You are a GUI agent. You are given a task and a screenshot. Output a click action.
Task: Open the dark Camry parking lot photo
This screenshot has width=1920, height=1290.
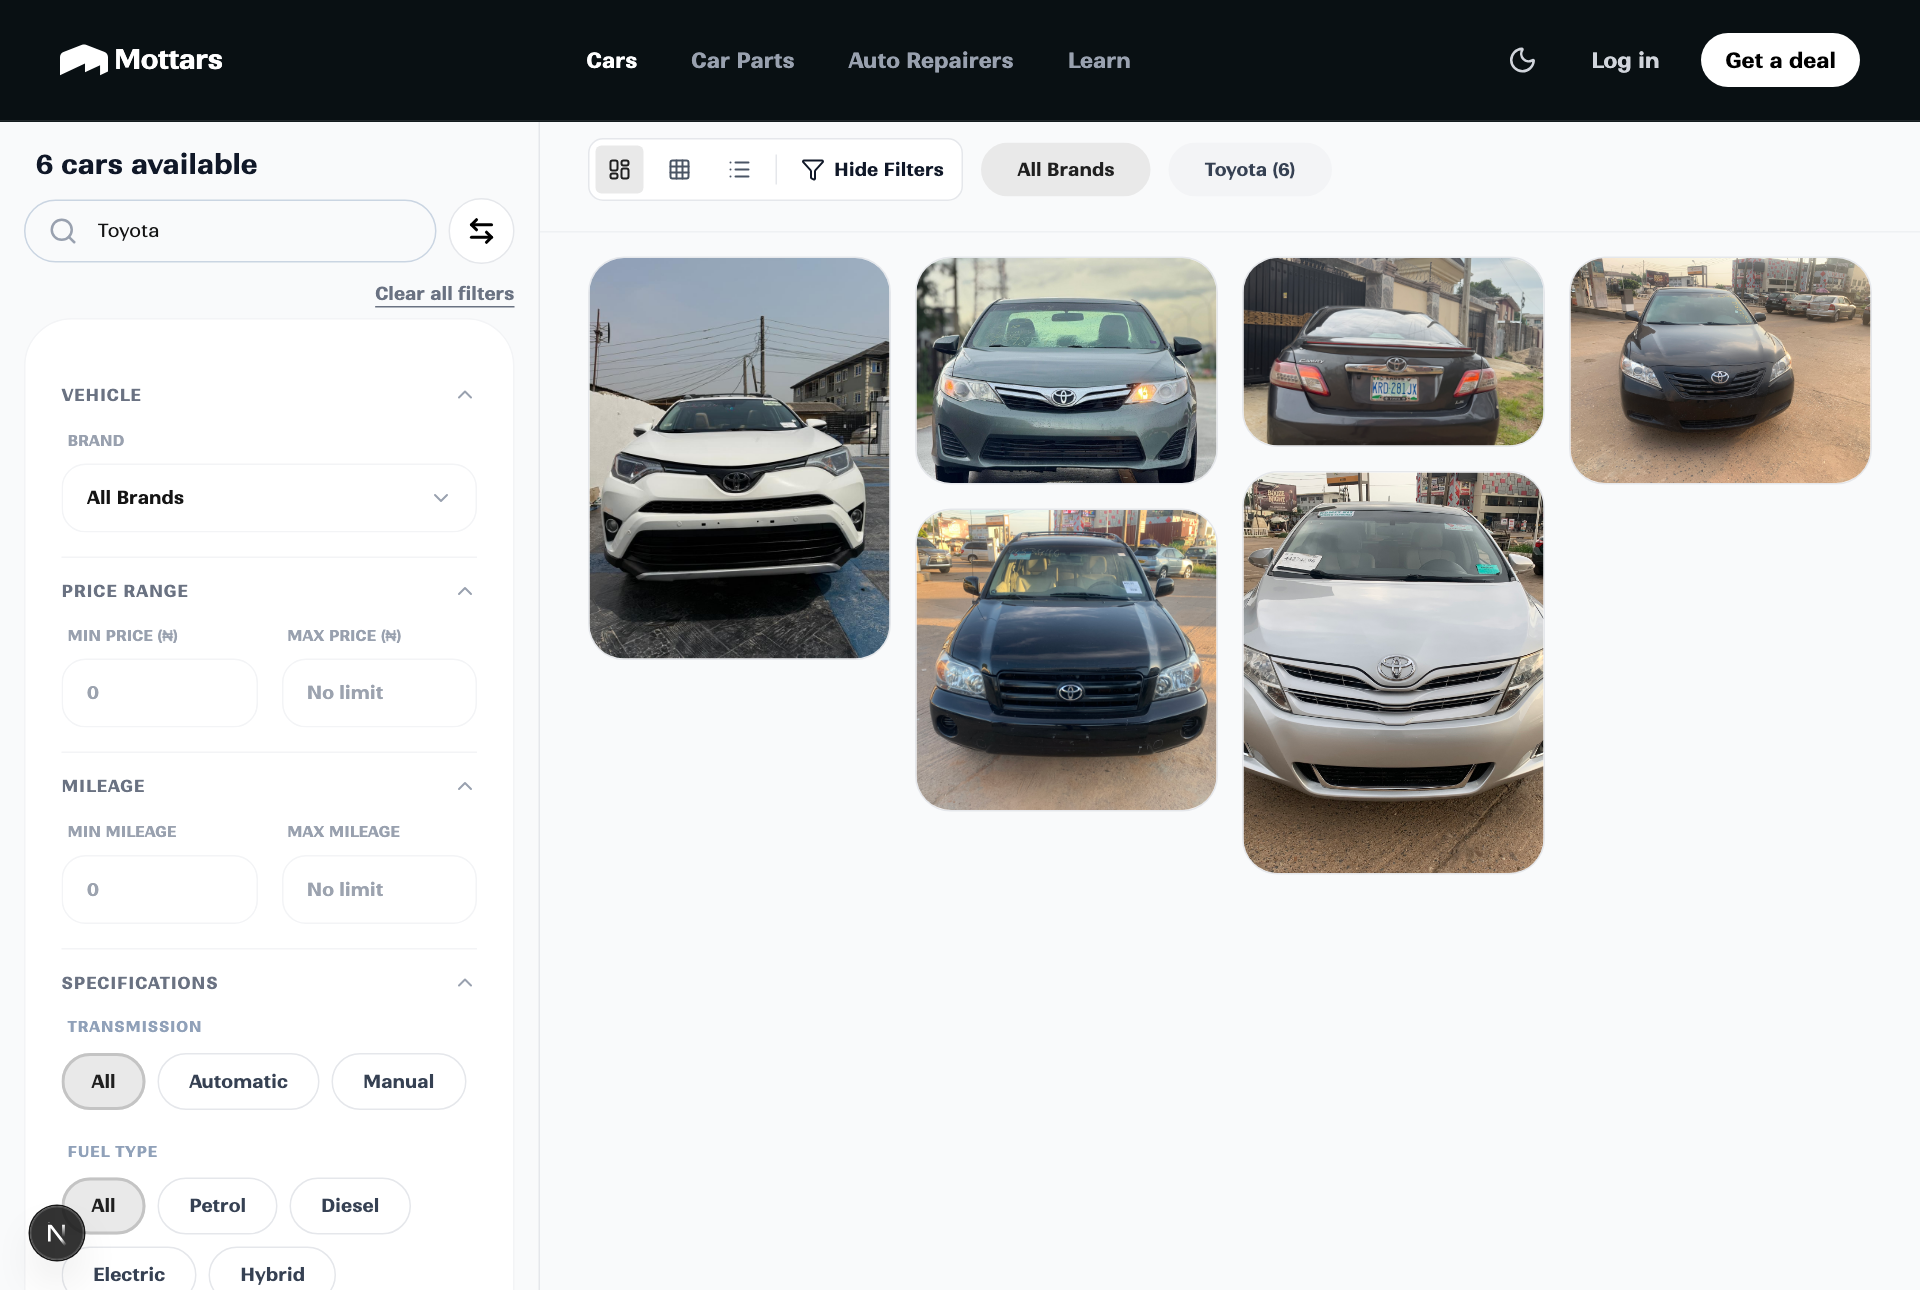1720,370
